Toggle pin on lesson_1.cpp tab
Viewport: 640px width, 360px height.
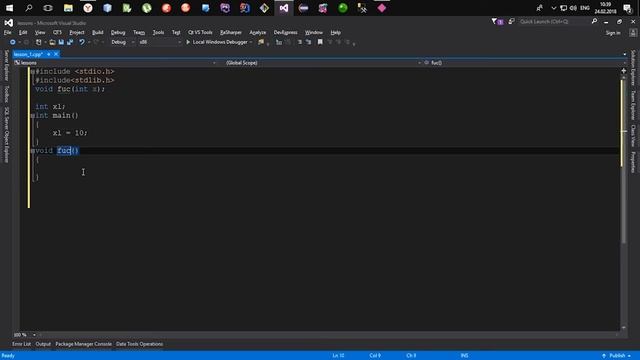[x=49, y=54]
